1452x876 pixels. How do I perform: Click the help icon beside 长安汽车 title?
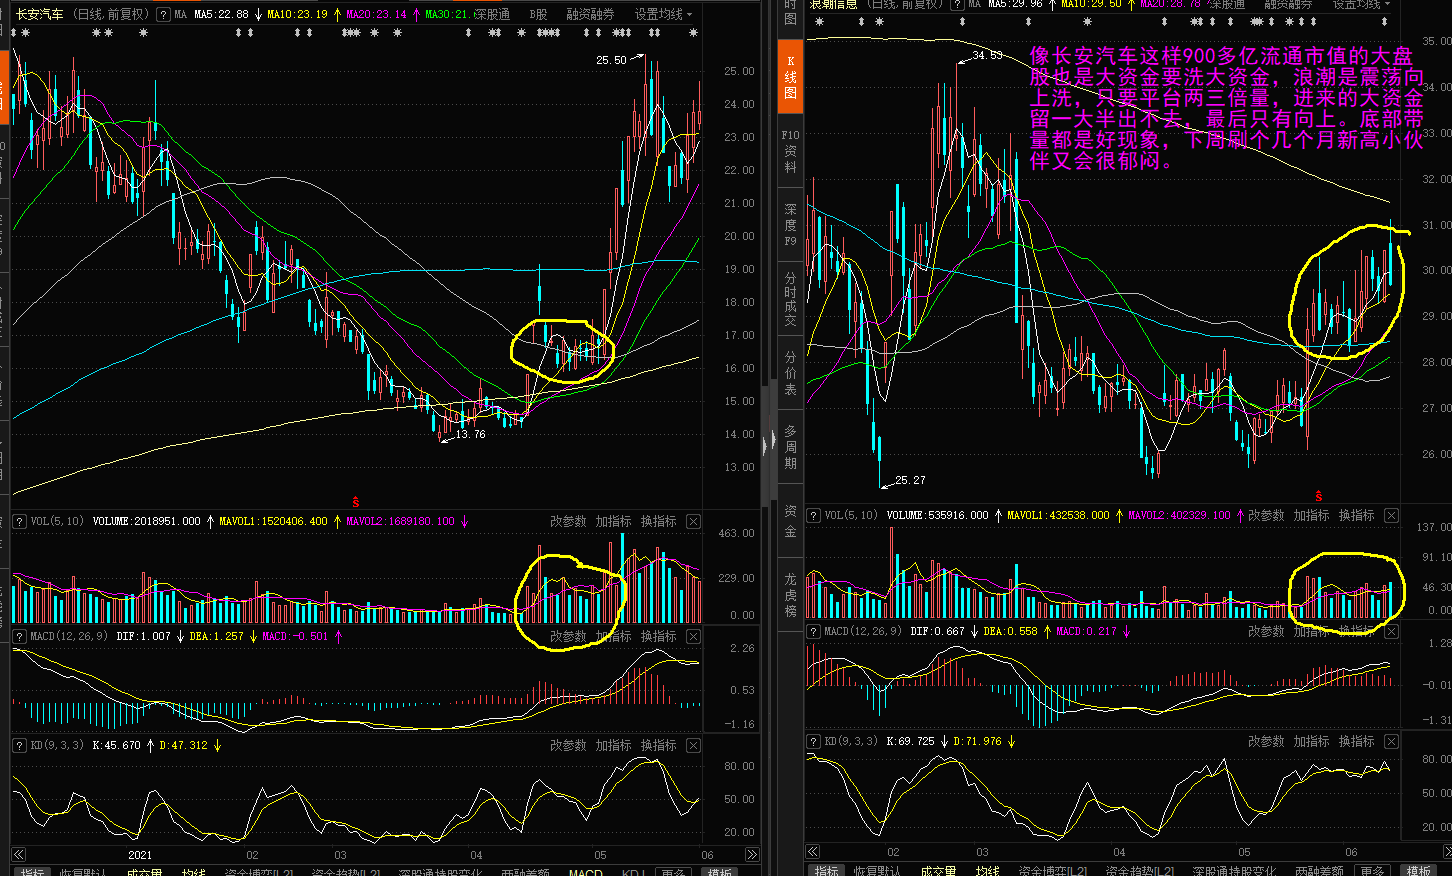pos(164,15)
